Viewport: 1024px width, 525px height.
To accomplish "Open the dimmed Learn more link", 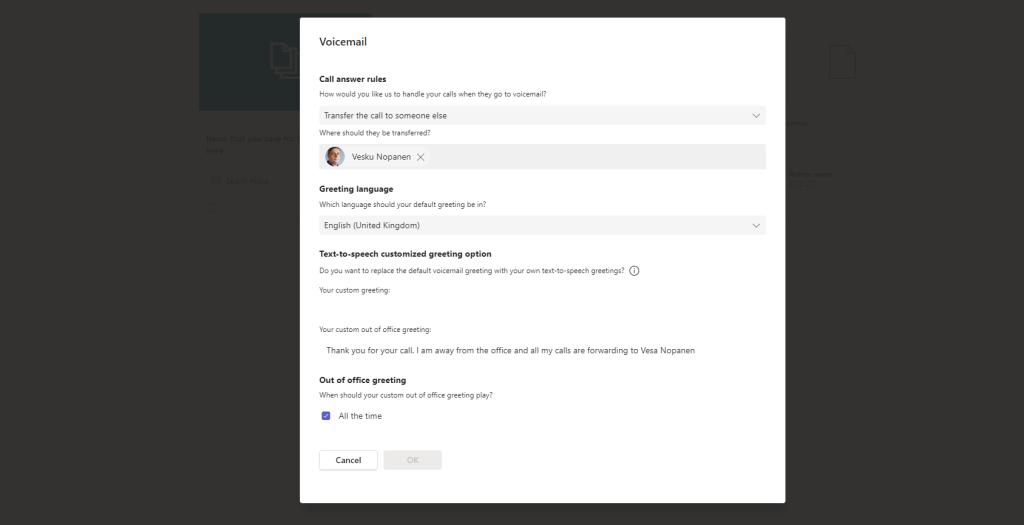I will tap(247, 181).
